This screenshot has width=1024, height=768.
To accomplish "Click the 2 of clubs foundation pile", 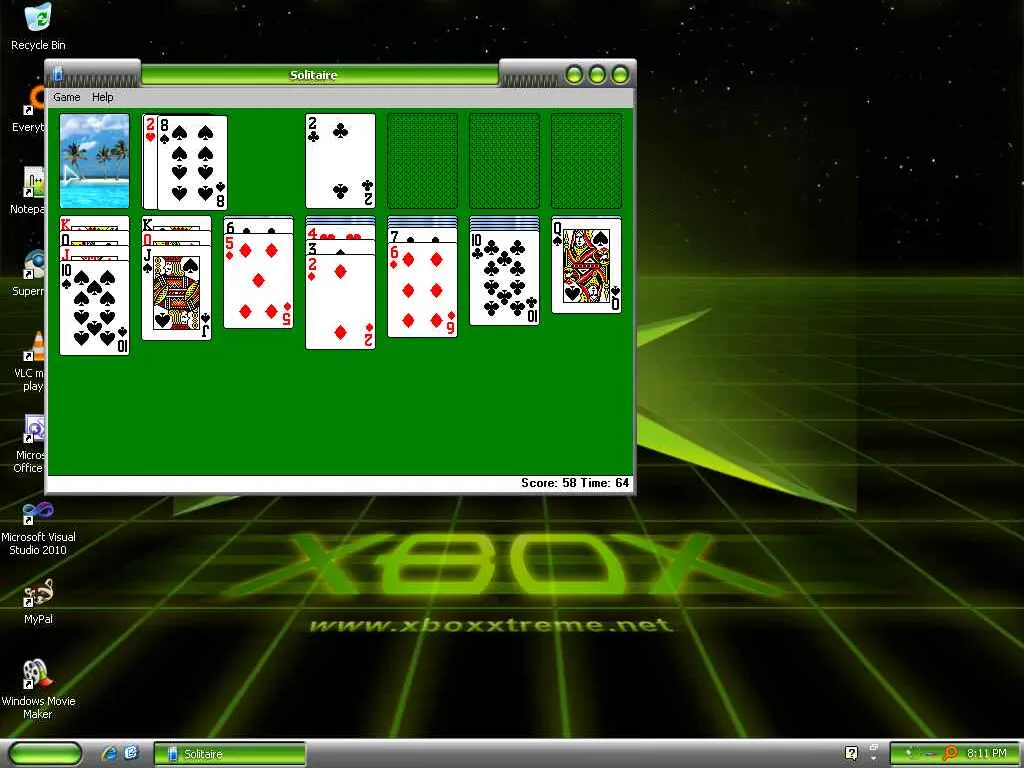I will tap(341, 161).
